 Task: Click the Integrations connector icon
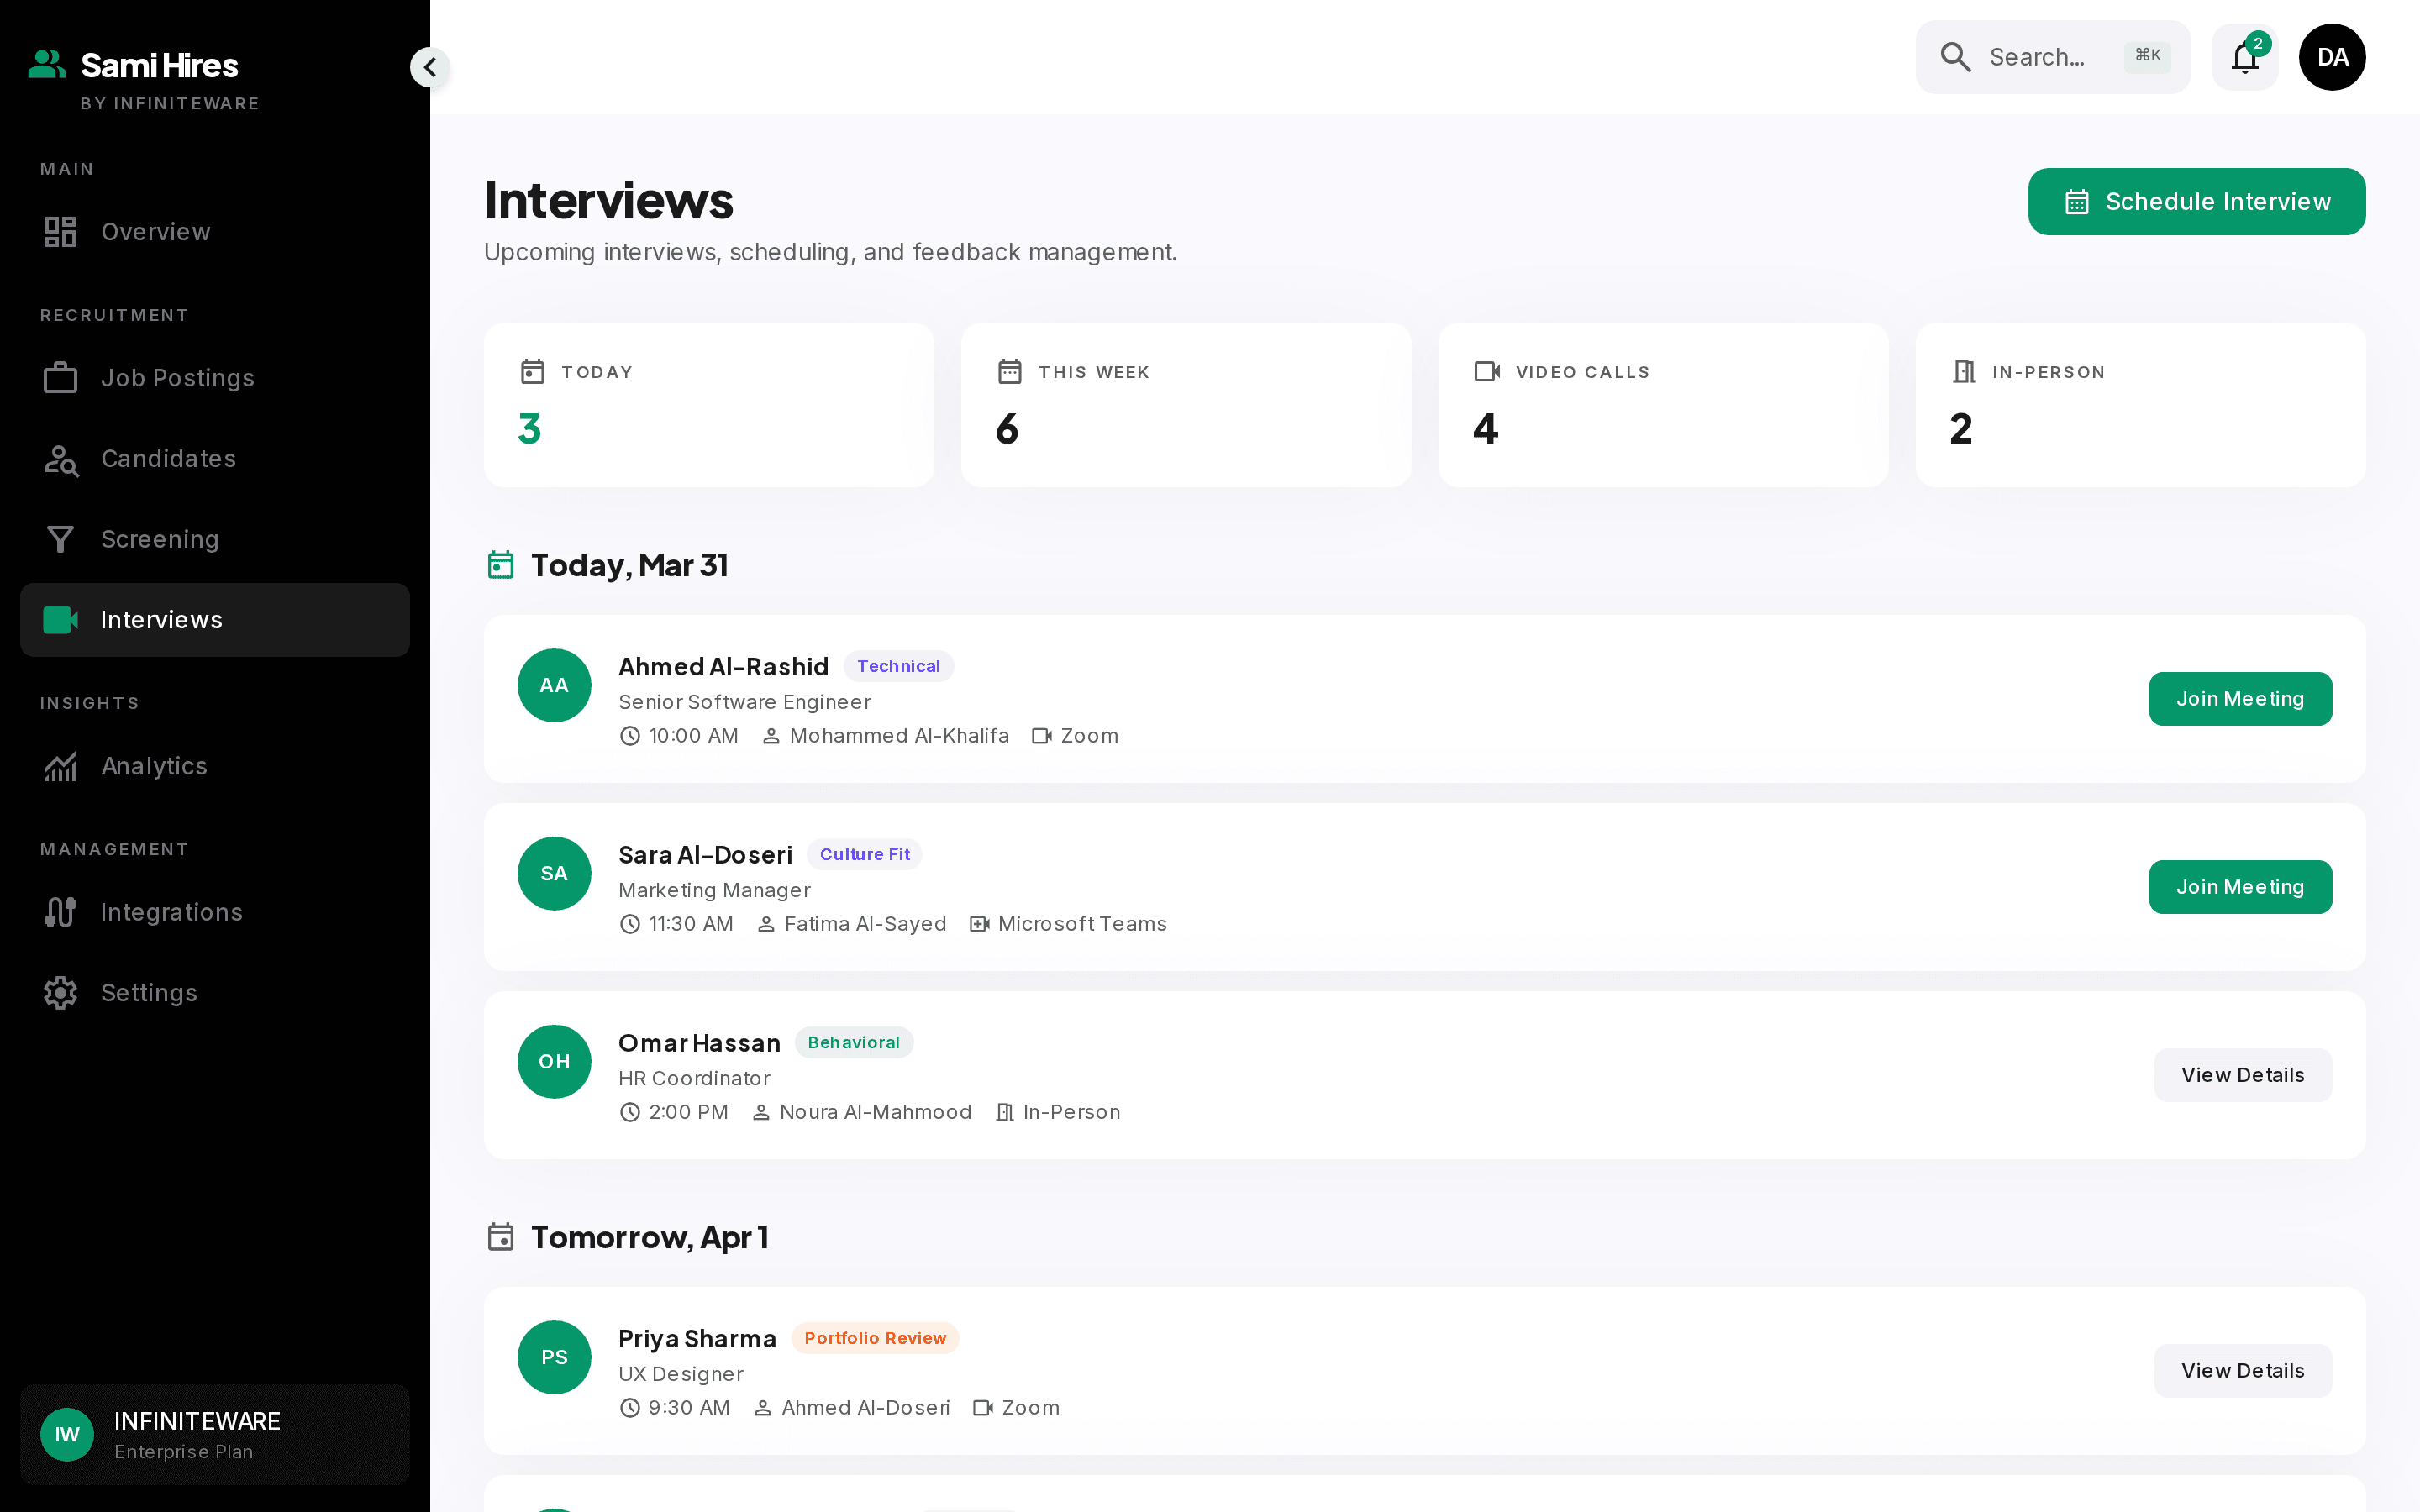coord(60,912)
